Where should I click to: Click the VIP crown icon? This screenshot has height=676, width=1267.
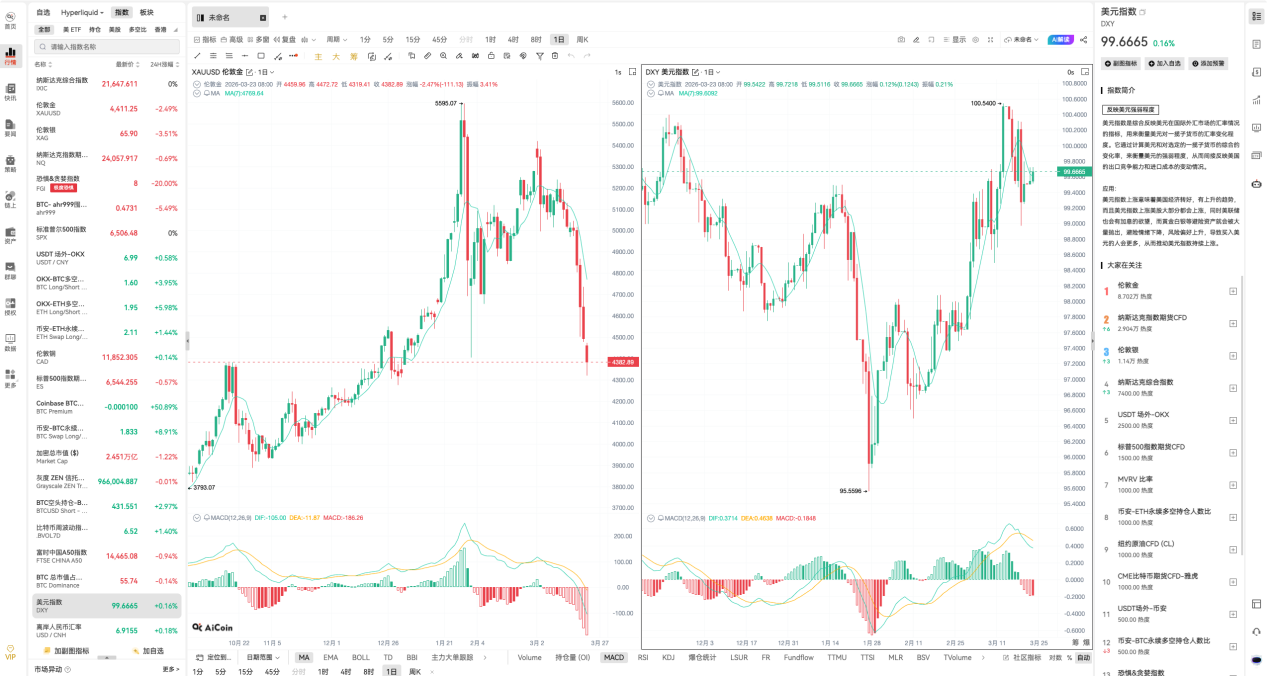tap(10, 651)
